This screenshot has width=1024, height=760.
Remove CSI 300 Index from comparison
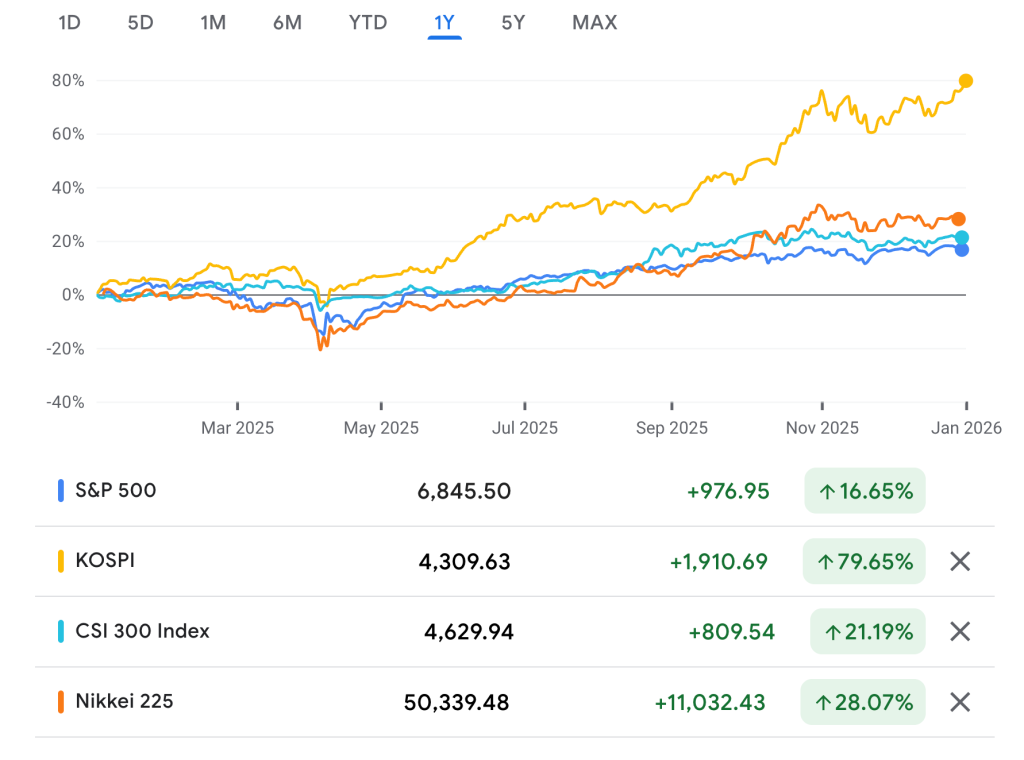tap(959, 631)
